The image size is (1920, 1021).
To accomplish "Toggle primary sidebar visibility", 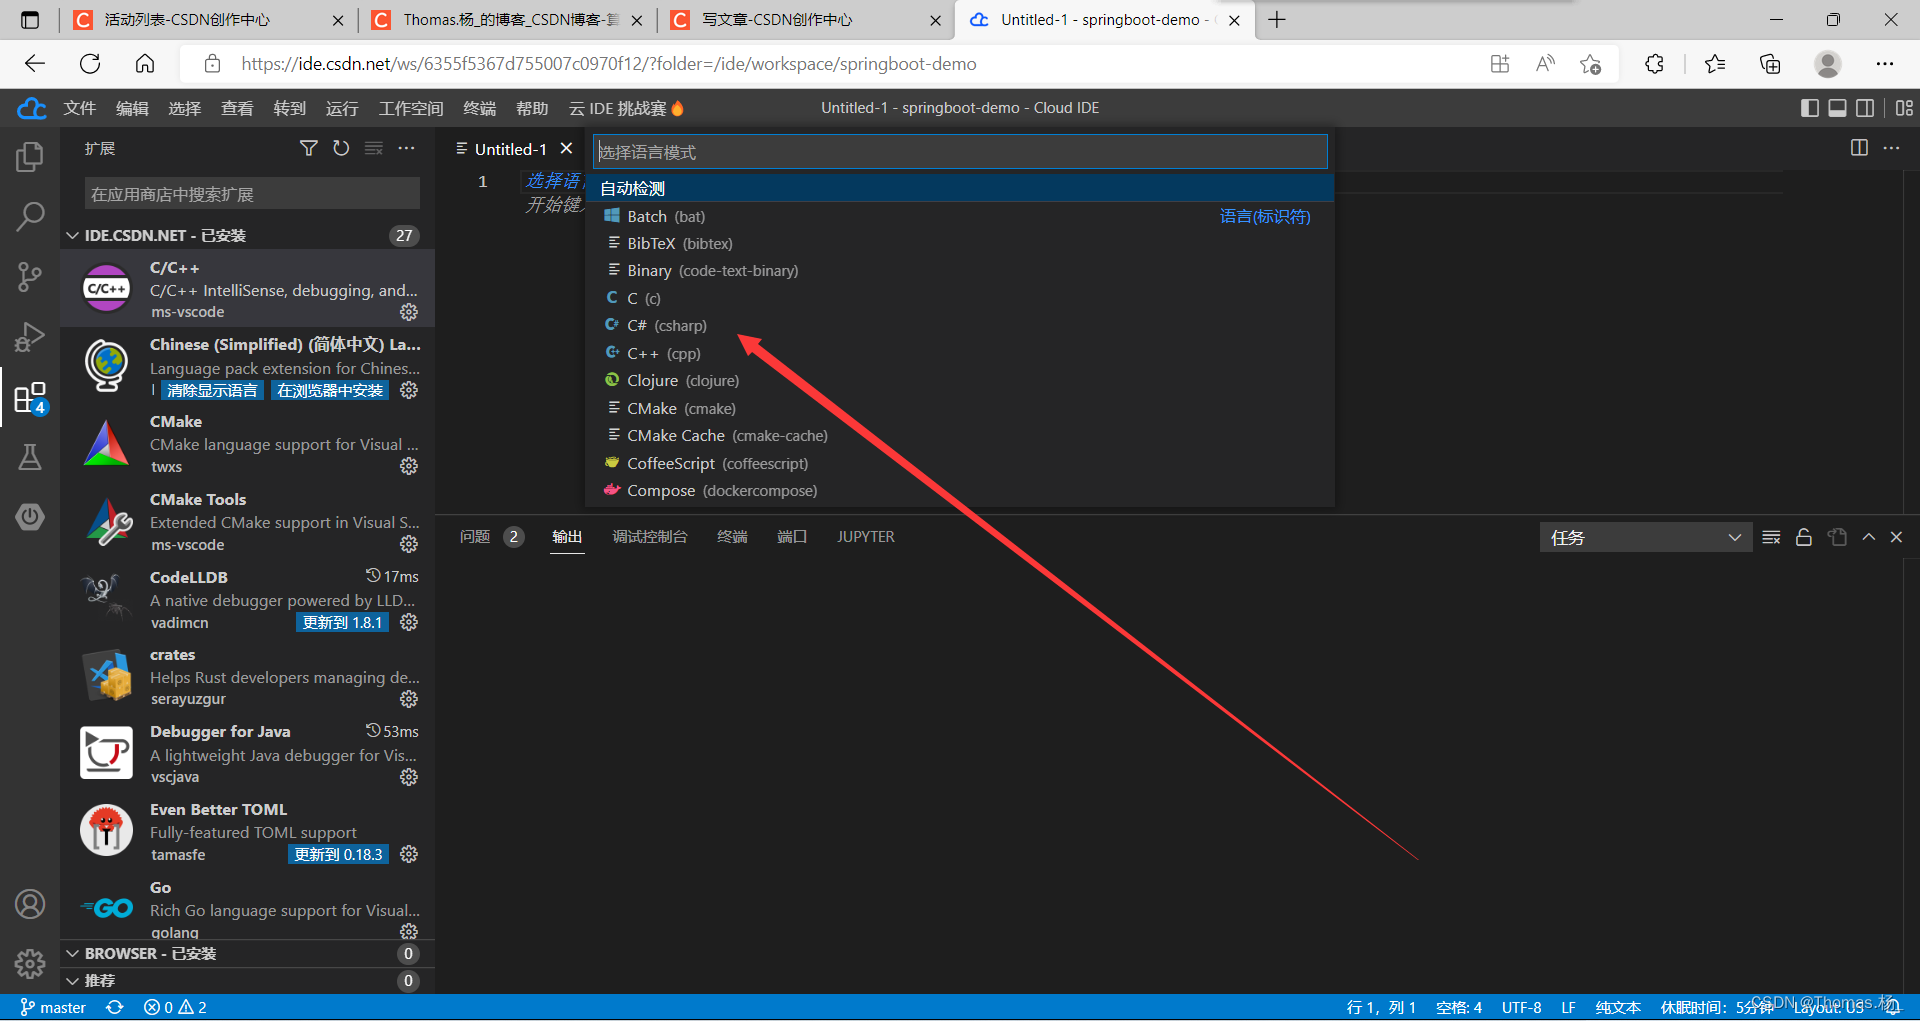I will (x=1810, y=108).
